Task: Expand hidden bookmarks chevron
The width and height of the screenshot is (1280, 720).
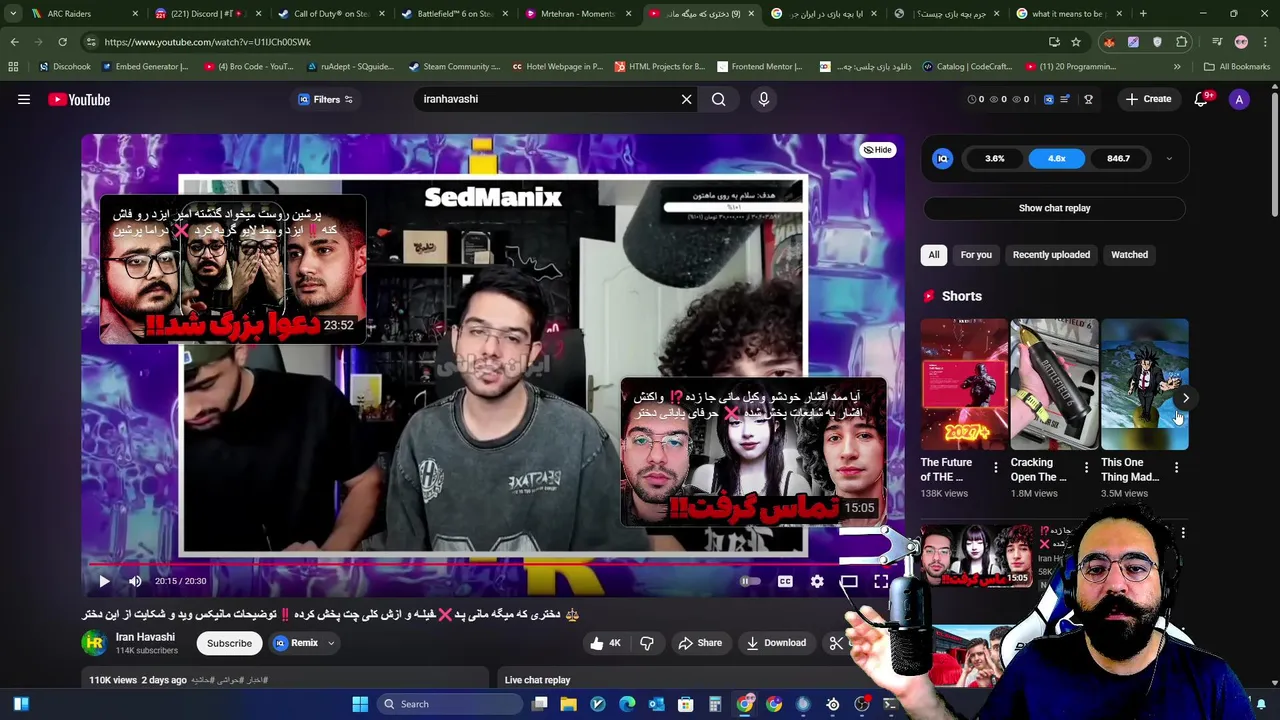Action: [1177, 67]
